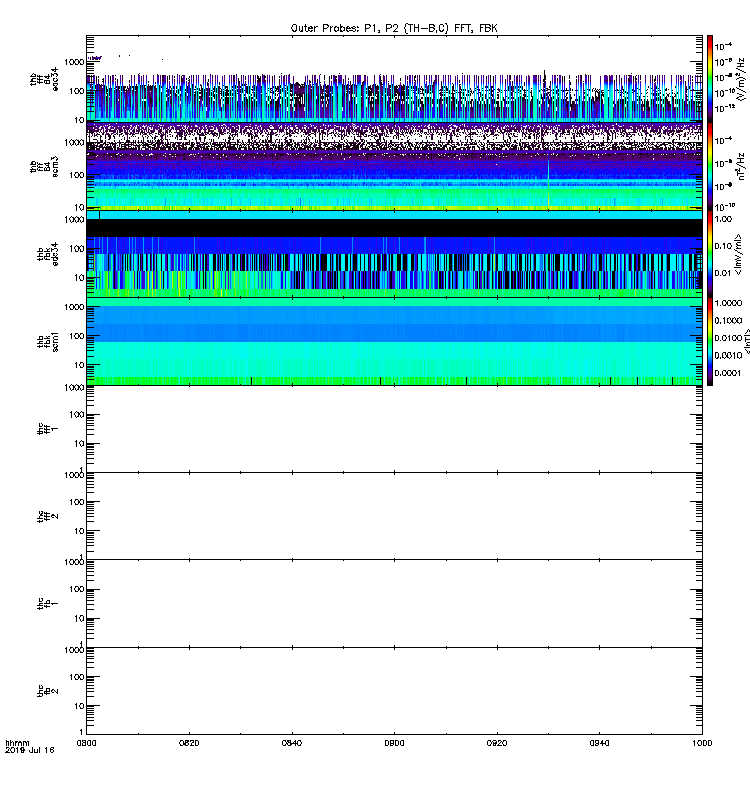Click inside the empty thc fff 1 panel
The image size is (750, 800).
point(394,429)
